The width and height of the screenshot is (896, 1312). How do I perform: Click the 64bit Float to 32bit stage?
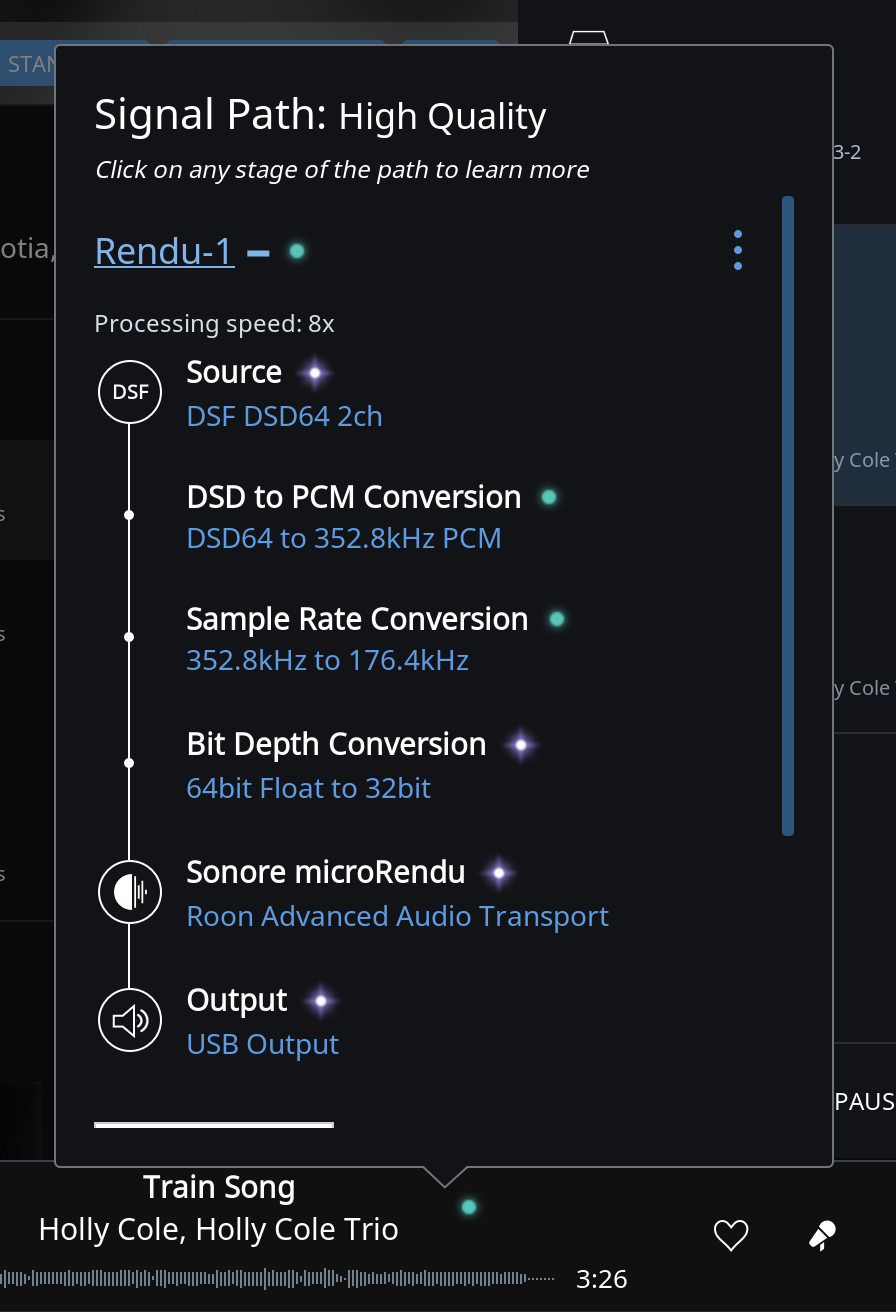(x=308, y=788)
